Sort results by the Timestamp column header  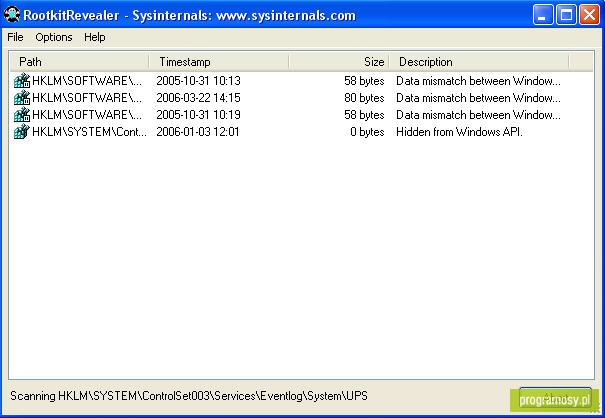(219, 62)
